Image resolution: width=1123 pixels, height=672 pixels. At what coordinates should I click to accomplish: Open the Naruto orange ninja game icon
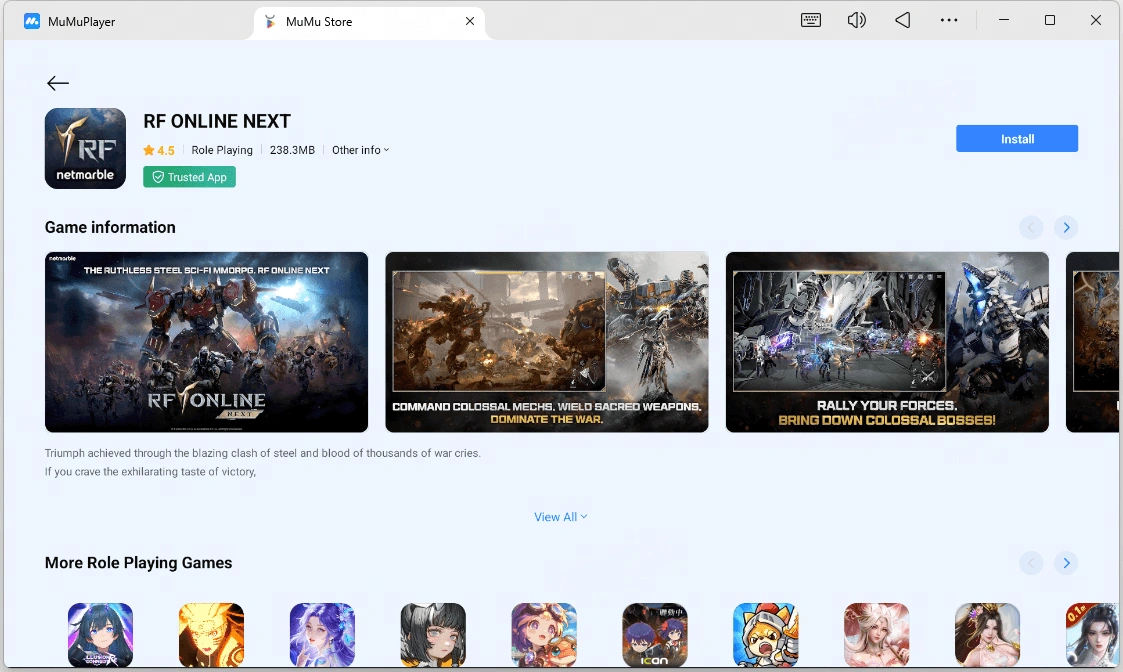[211, 635]
